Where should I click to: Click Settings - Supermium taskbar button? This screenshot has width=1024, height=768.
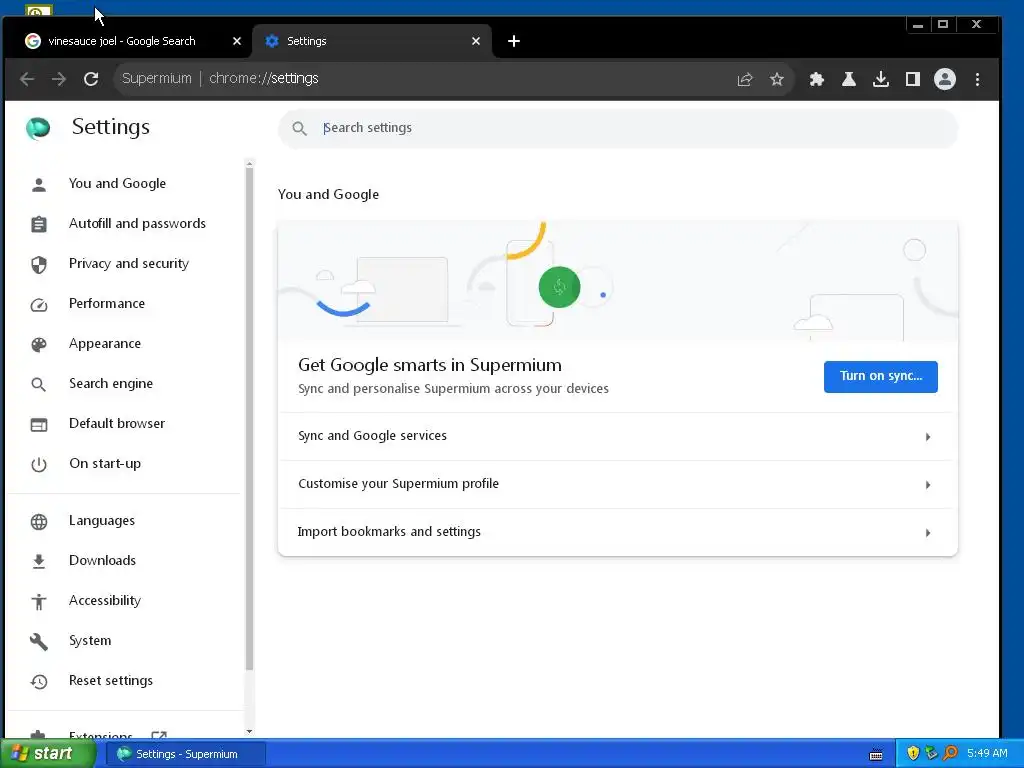click(185, 754)
